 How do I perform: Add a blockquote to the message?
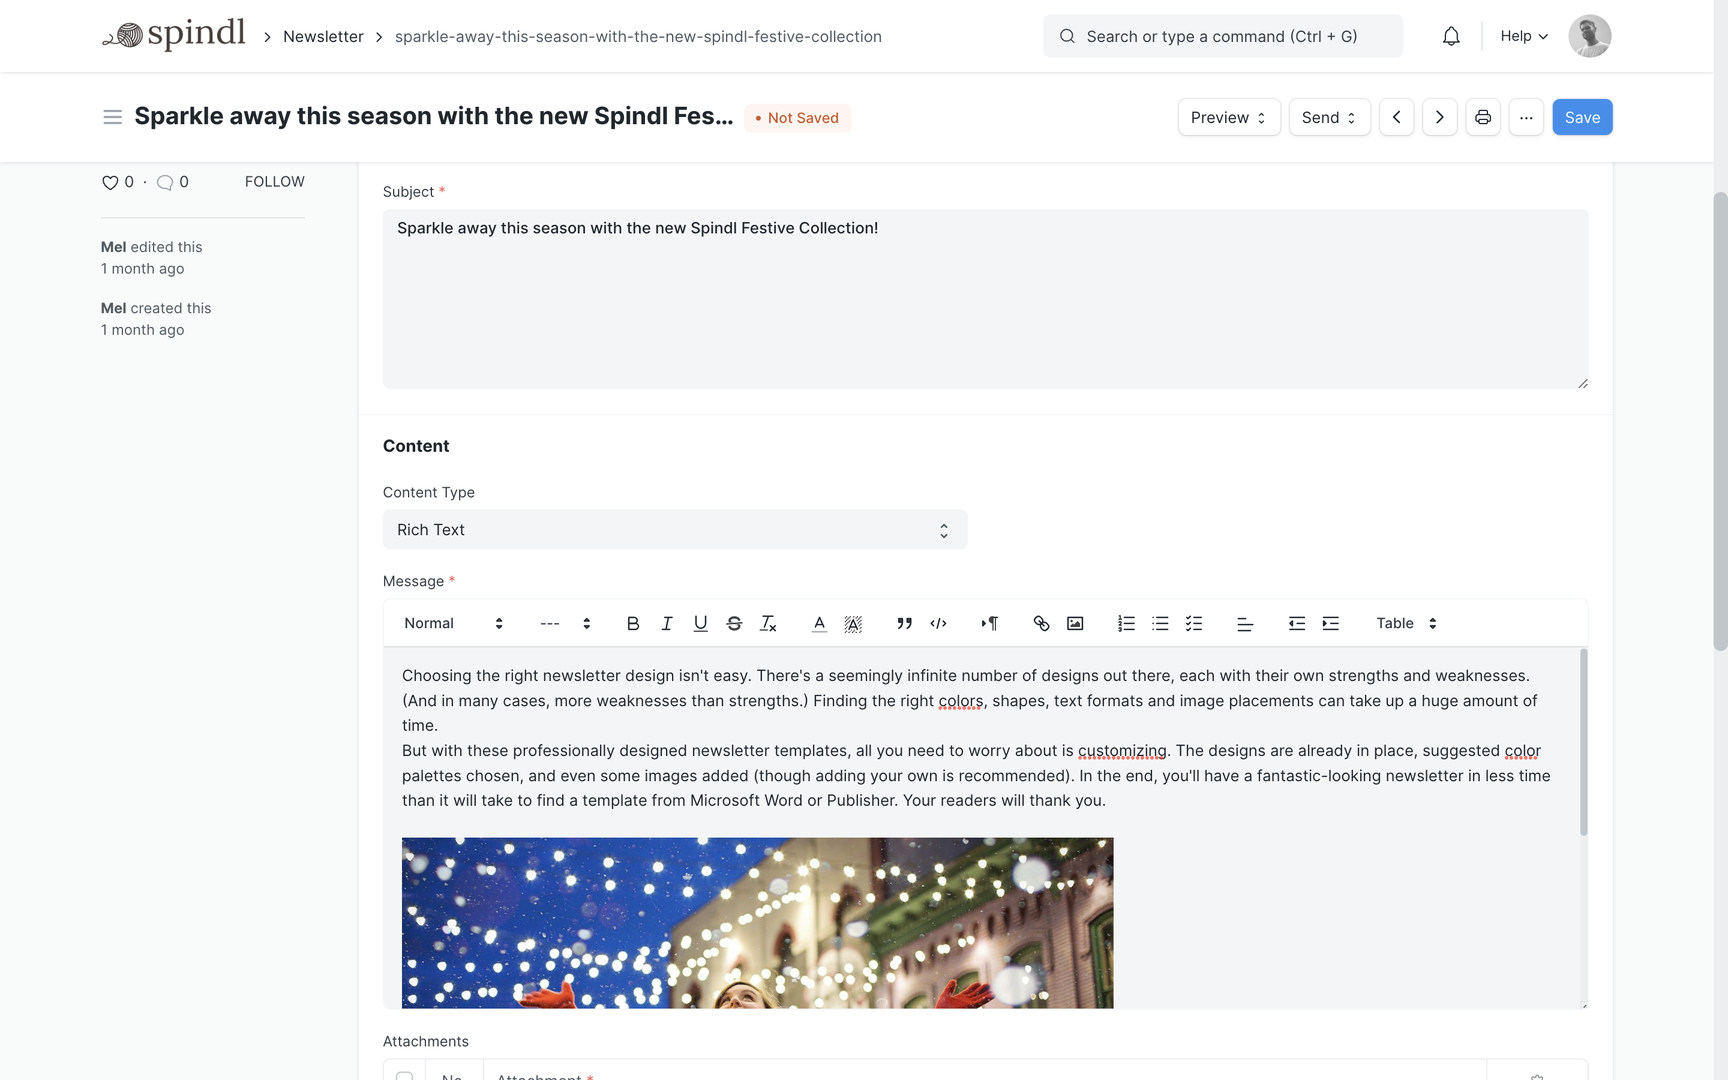click(x=904, y=623)
